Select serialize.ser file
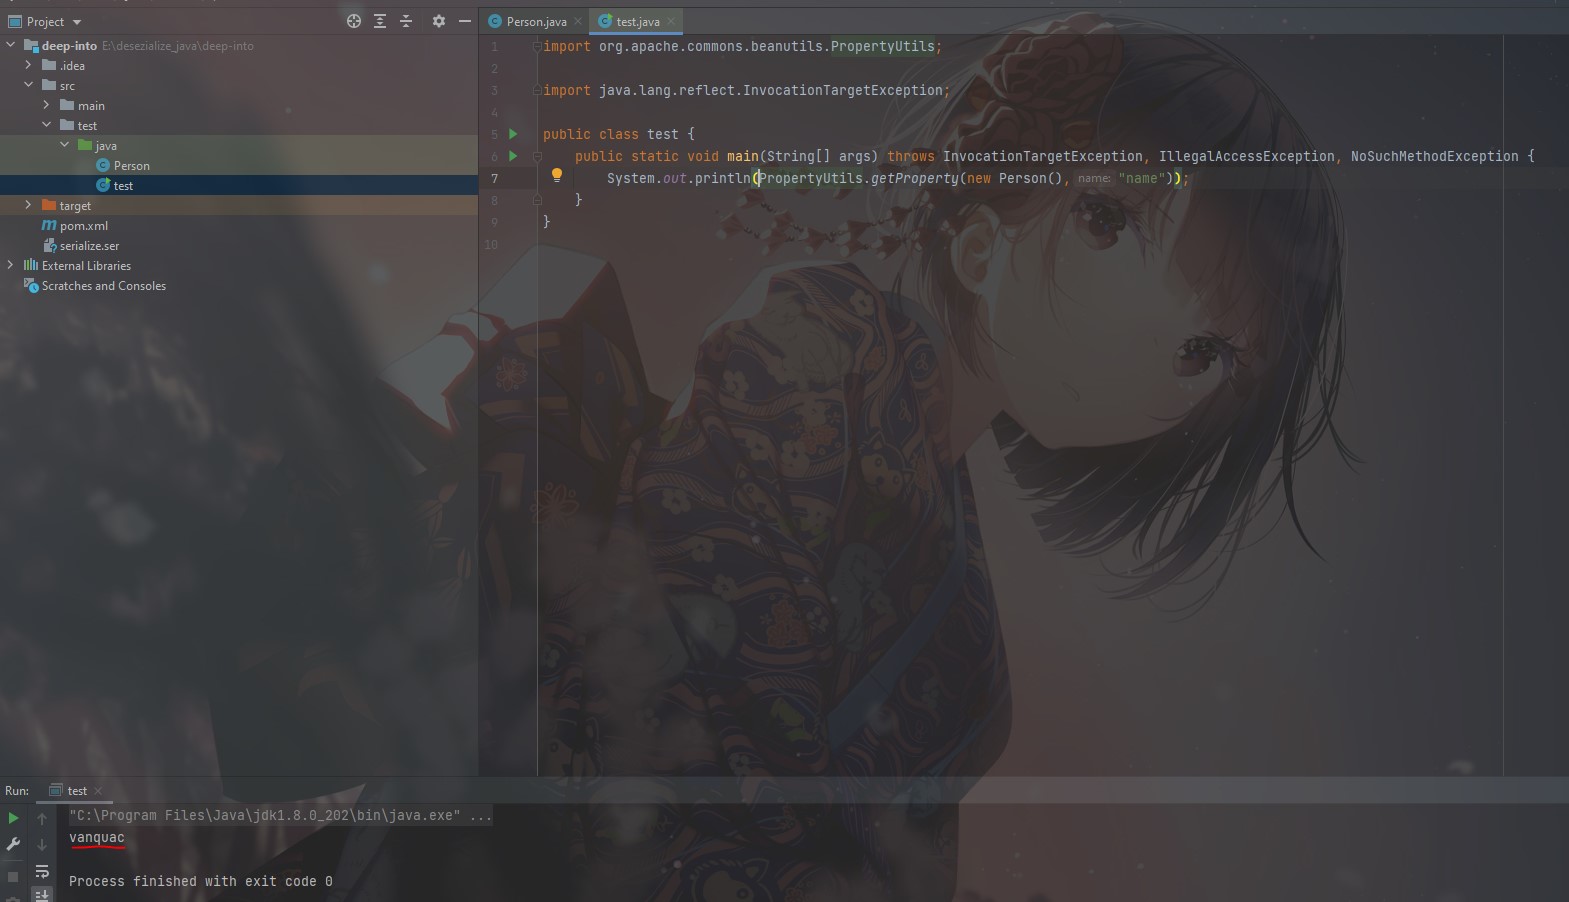Viewport: 1569px width, 902px height. [89, 246]
